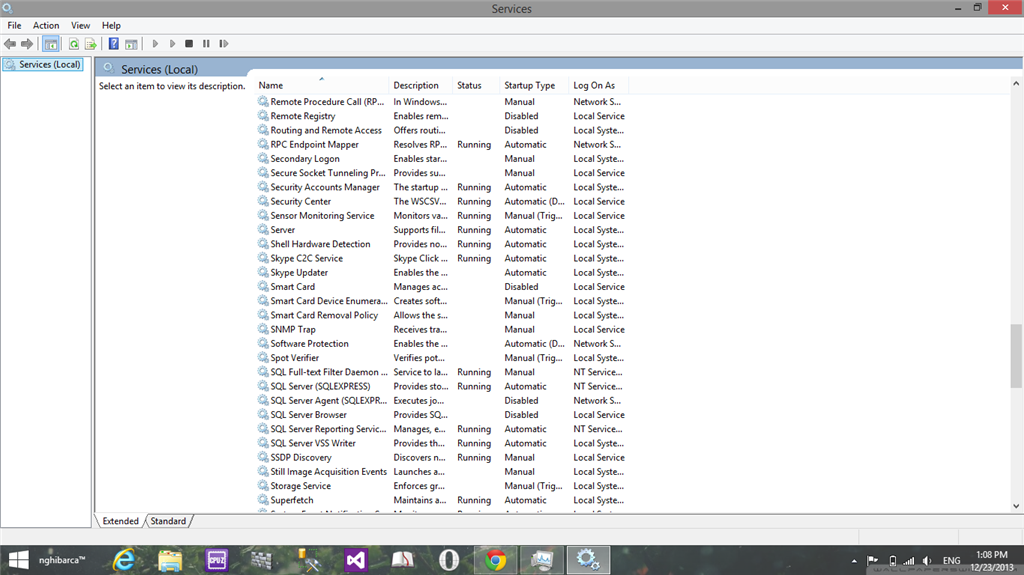Screen dimensions: 1024x575
Task: Sort by the Description column header
Action: click(421, 86)
